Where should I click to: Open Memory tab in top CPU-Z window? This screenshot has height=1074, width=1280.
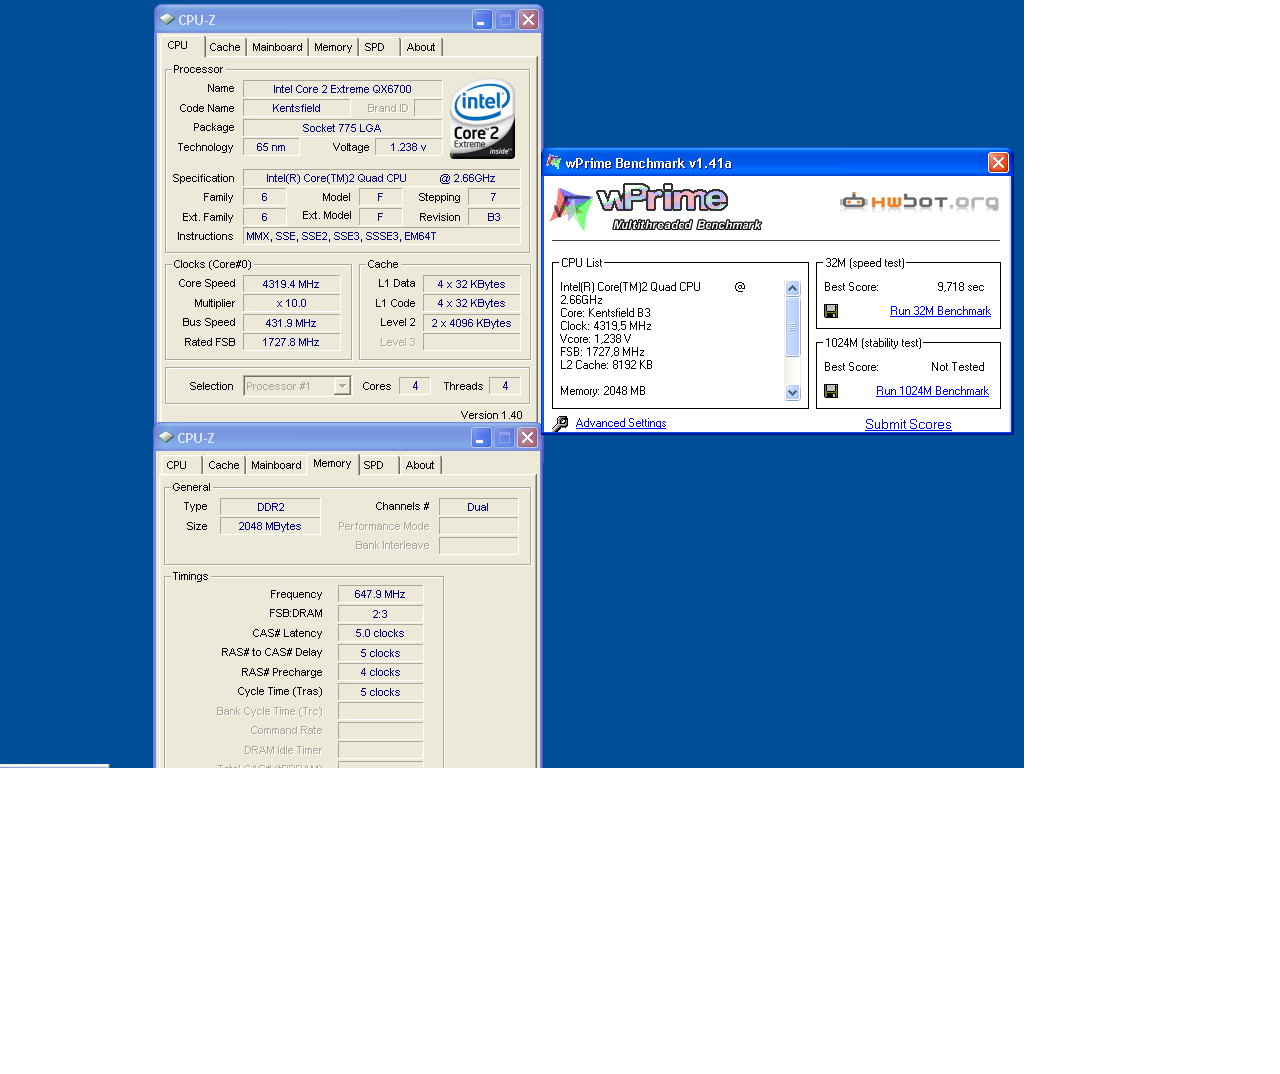click(333, 47)
